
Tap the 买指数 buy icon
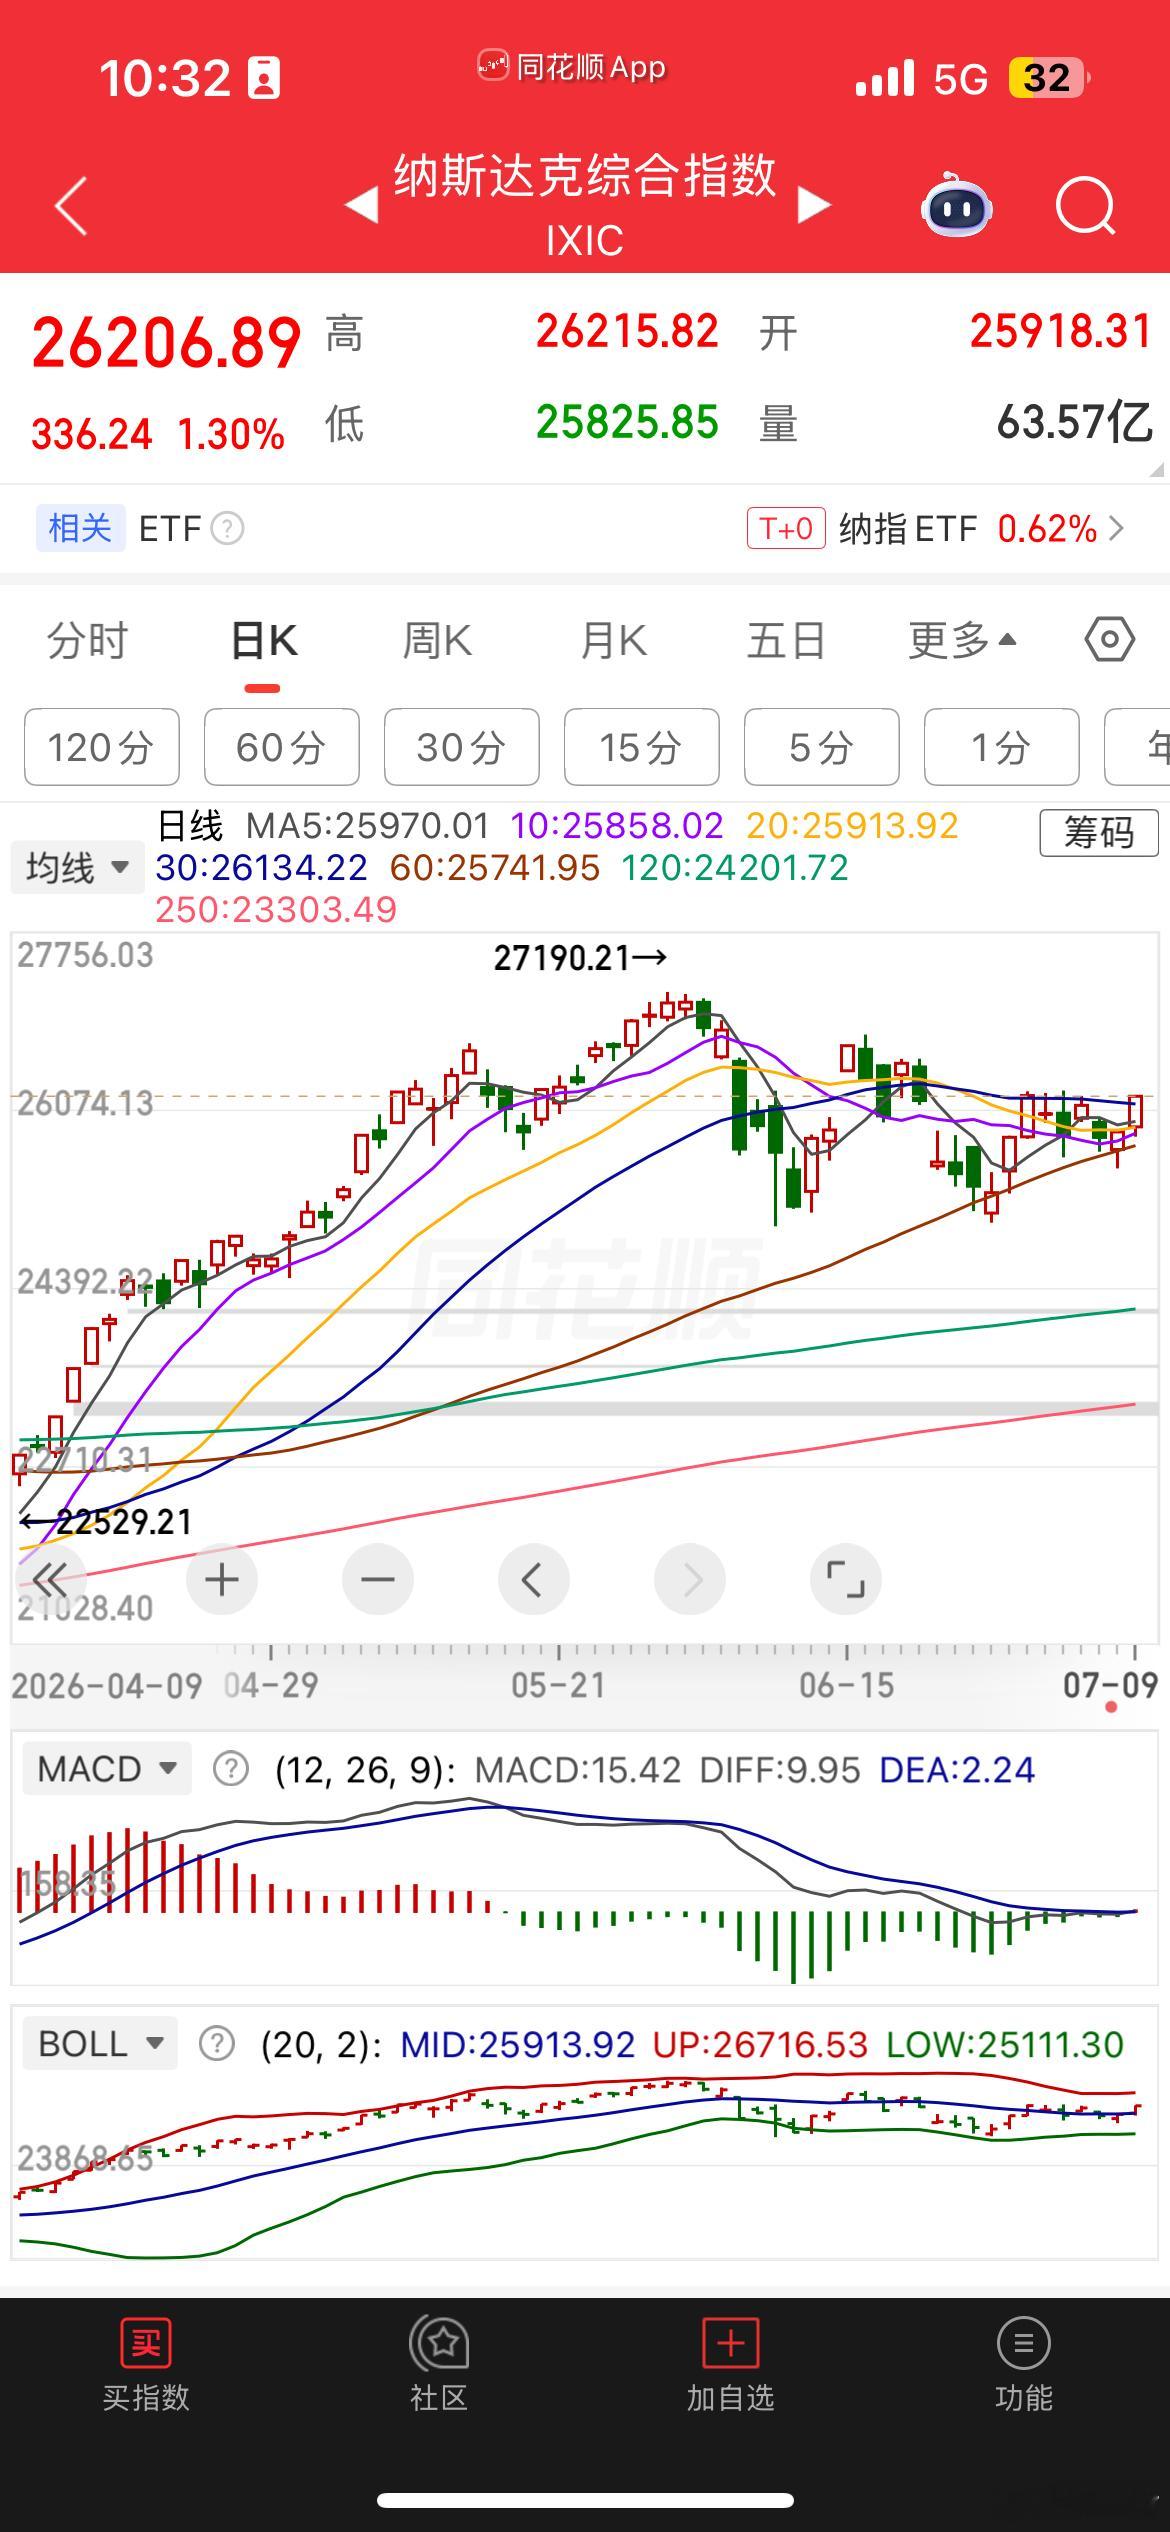146,2343
